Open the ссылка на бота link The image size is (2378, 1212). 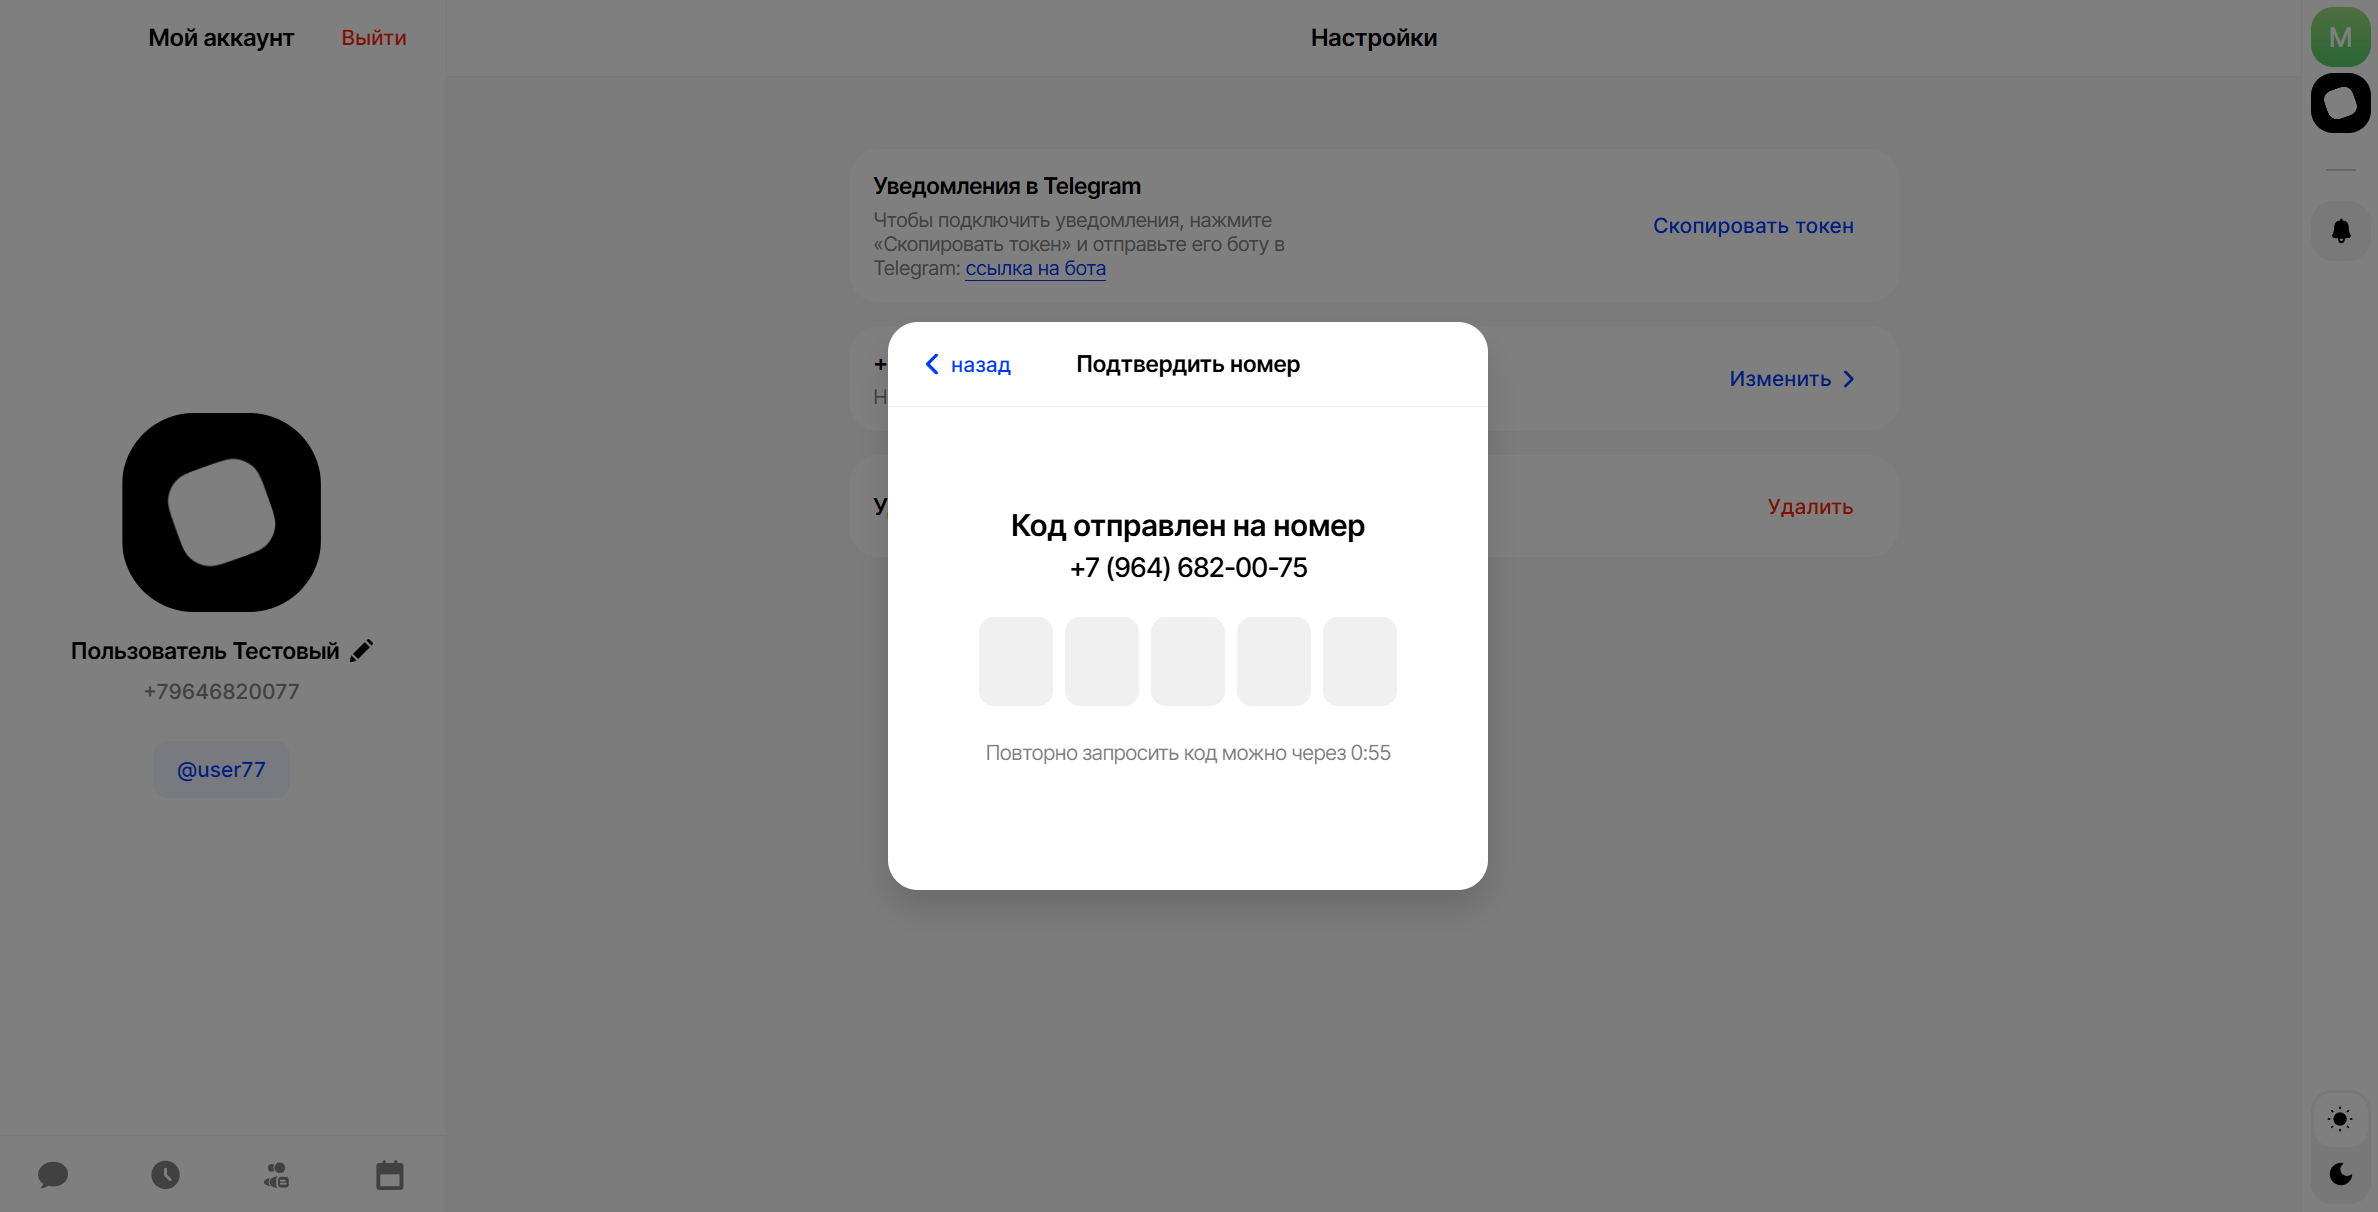(1035, 268)
